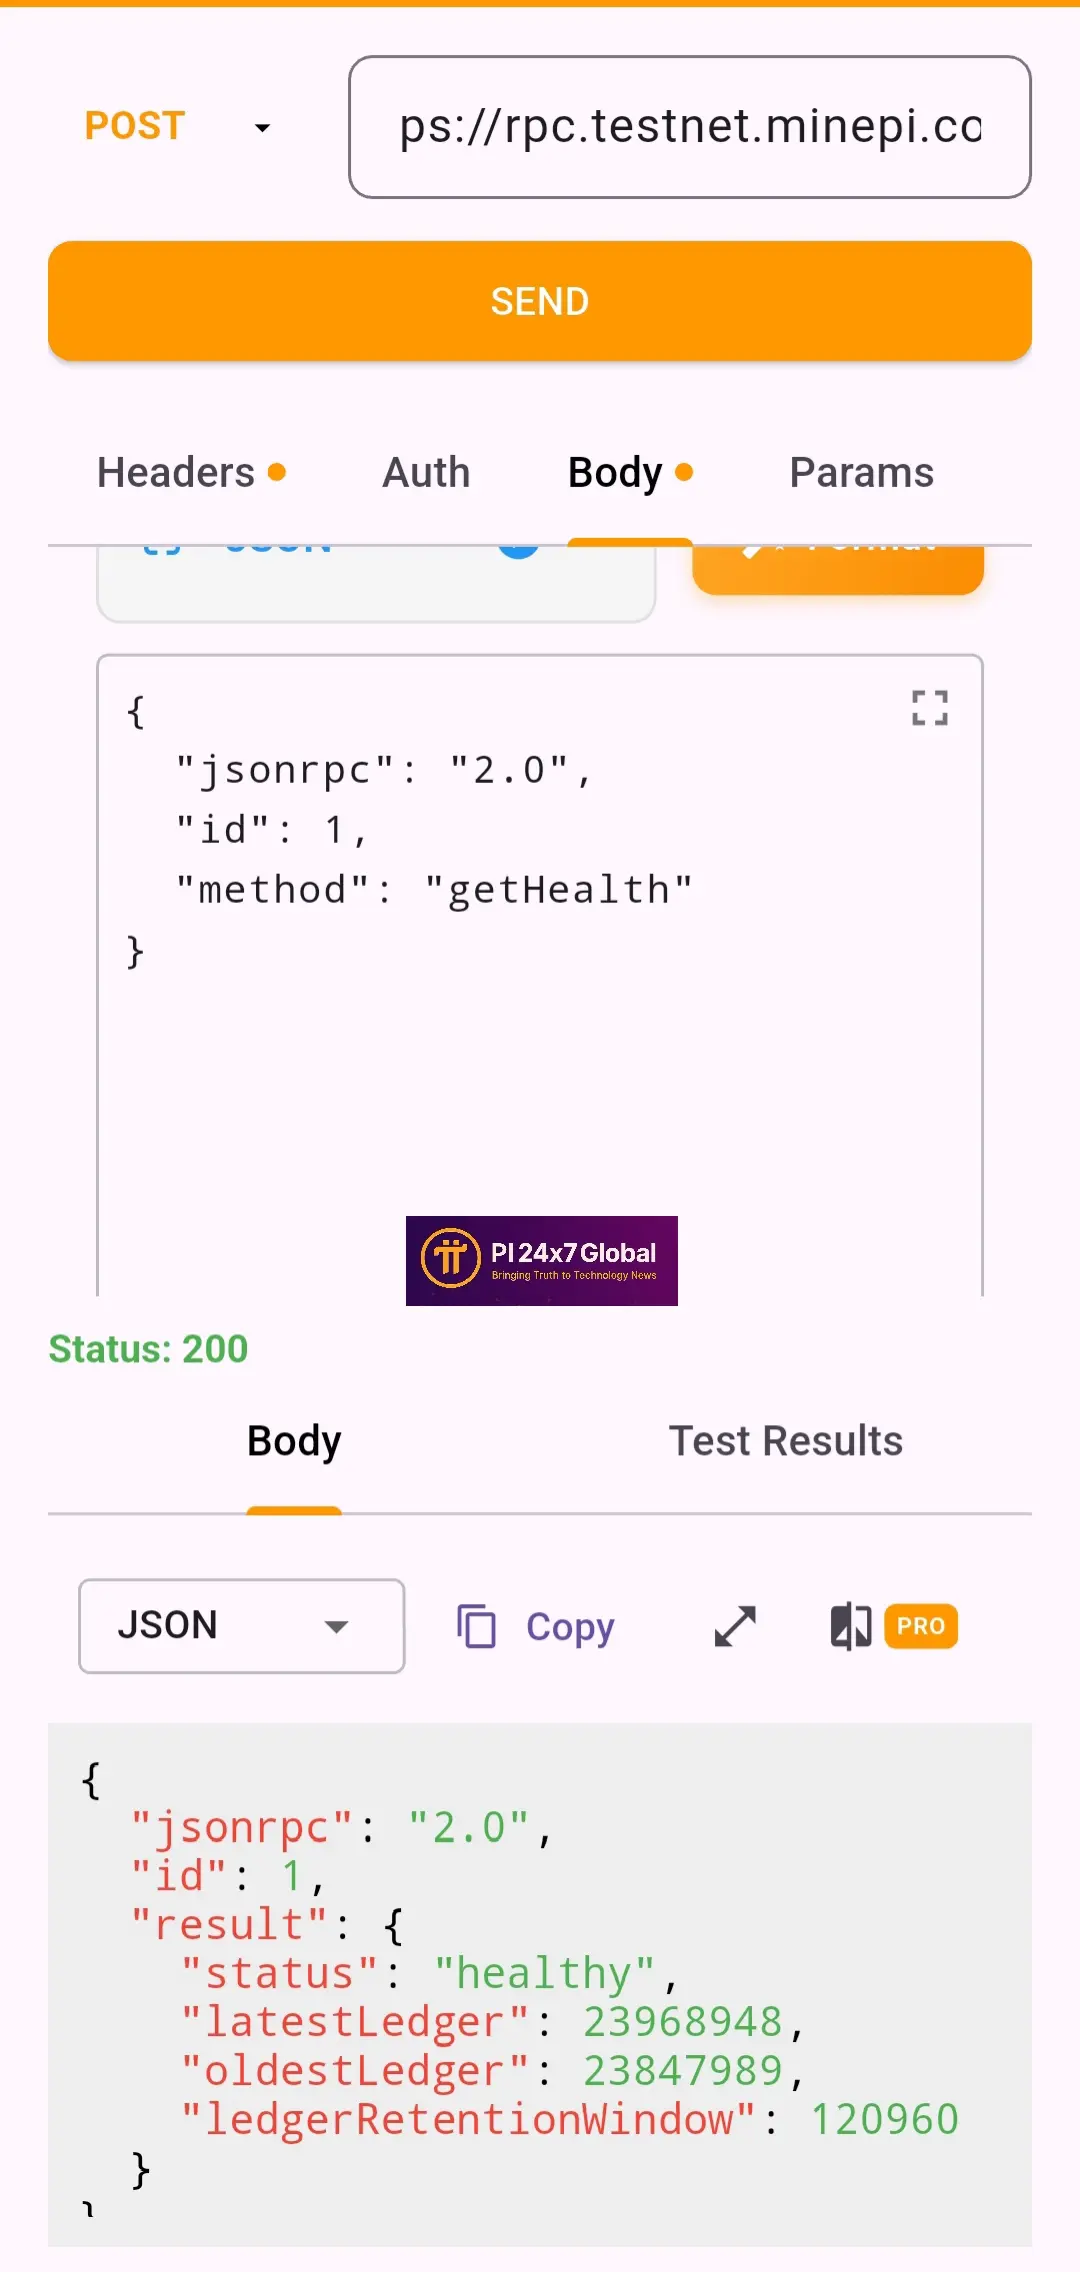1080x2272 pixels.
Task: Tap the PRO badge
Action: (x=921, y=1626)
